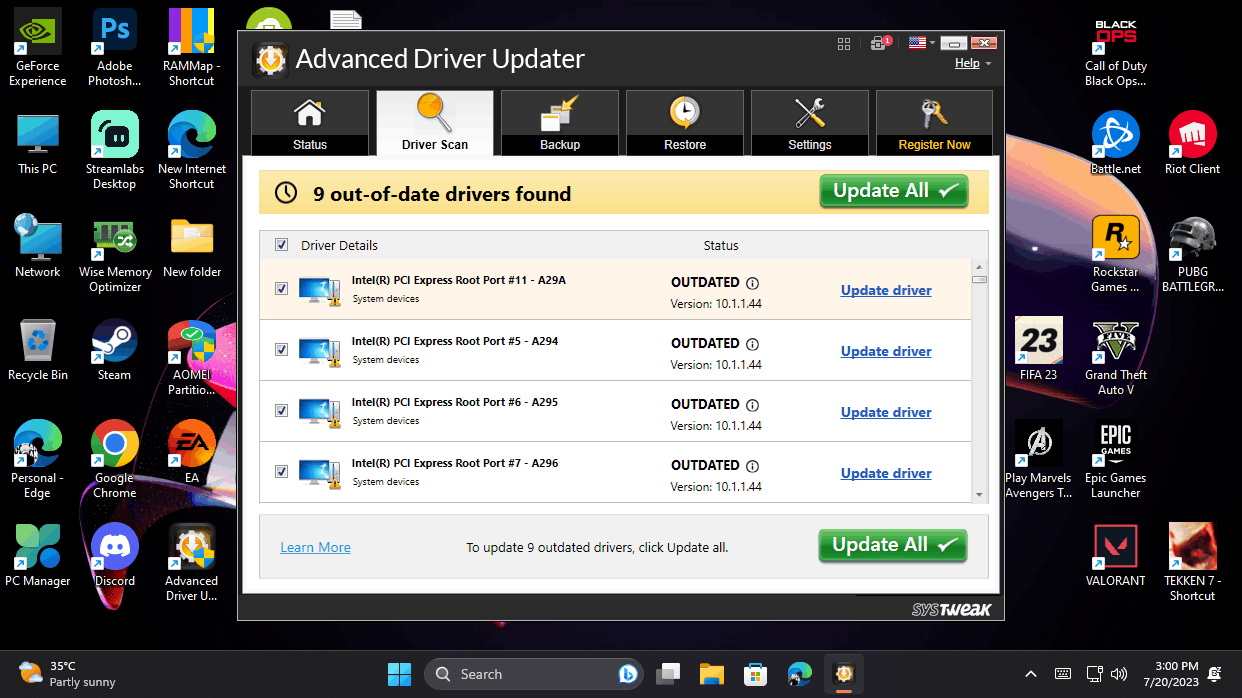Select the Epic Games Launcher icon
Screen dimensions: 1242x698
[x=1116, y=460]
